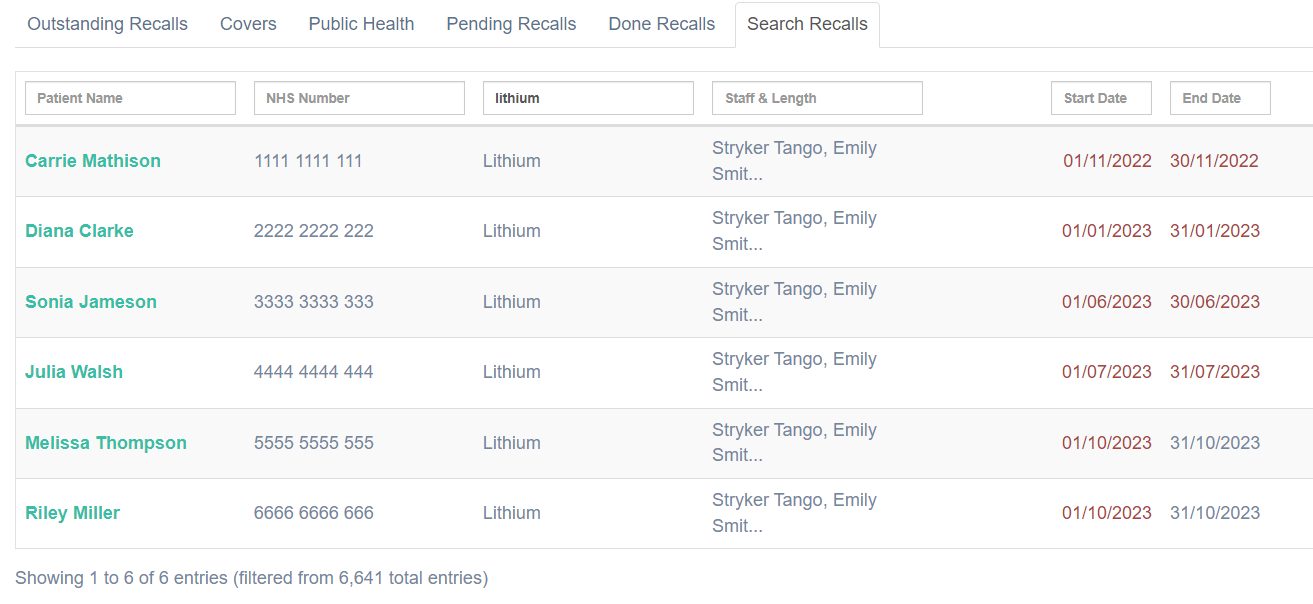Open Julia Walsh's patient entry
The width and height of the screenshot is (1313, 604).
pos(74,372)
